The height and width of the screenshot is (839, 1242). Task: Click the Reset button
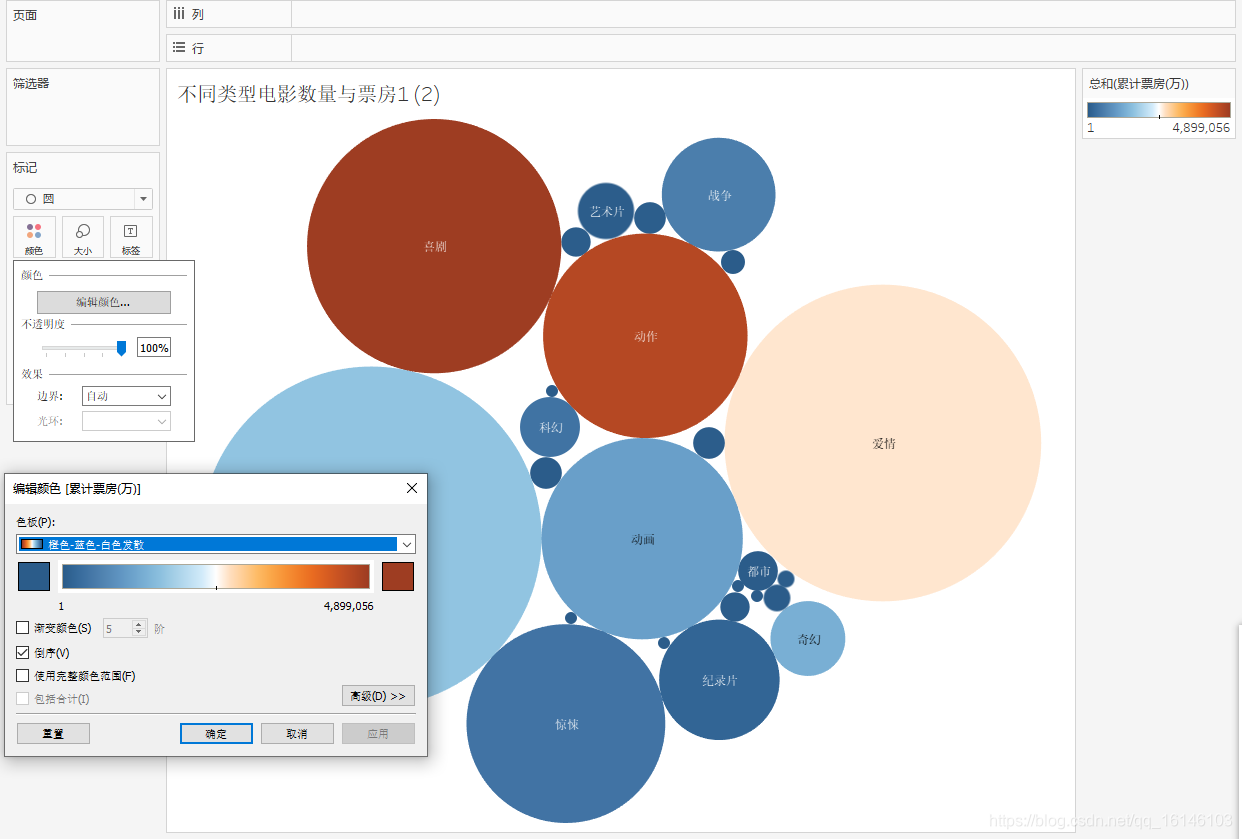pyautogui.click(x=53, y=734)
